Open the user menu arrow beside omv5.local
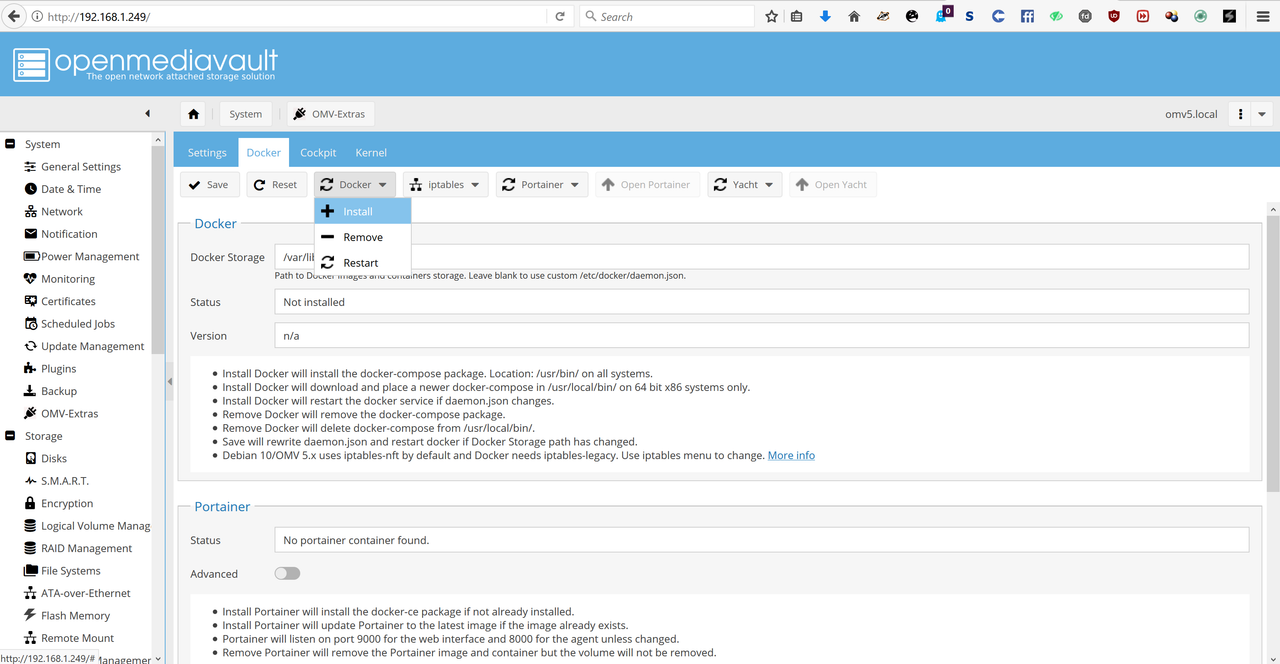Screen dimensions: 1280x664 (1262, 114)
